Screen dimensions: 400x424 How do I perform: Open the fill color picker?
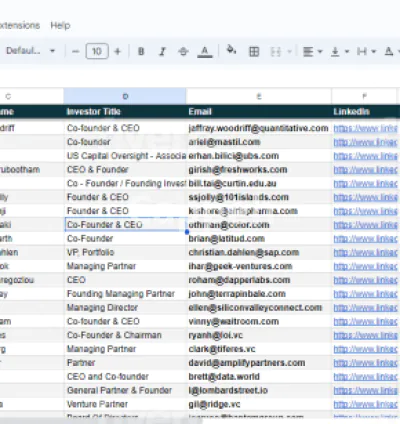click(x=231, y=50)
